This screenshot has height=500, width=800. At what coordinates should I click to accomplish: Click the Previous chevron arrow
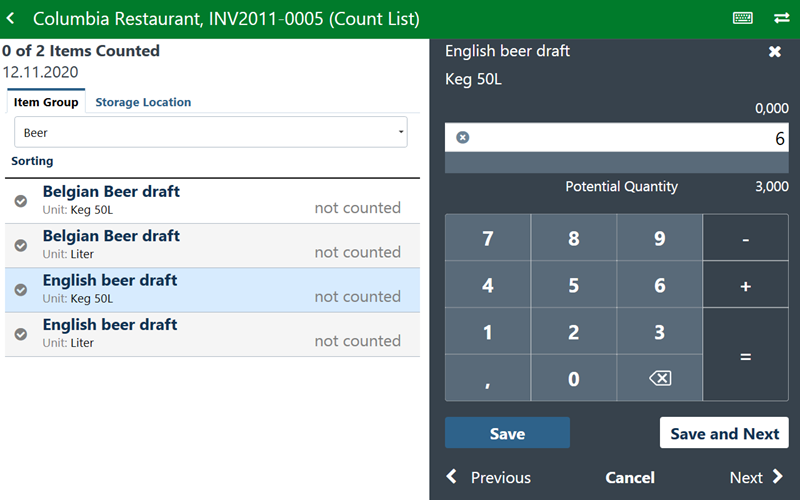tap(452, 477)
